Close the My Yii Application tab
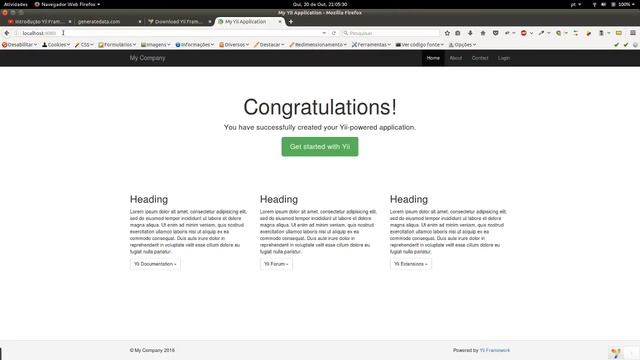 (280, 22)
